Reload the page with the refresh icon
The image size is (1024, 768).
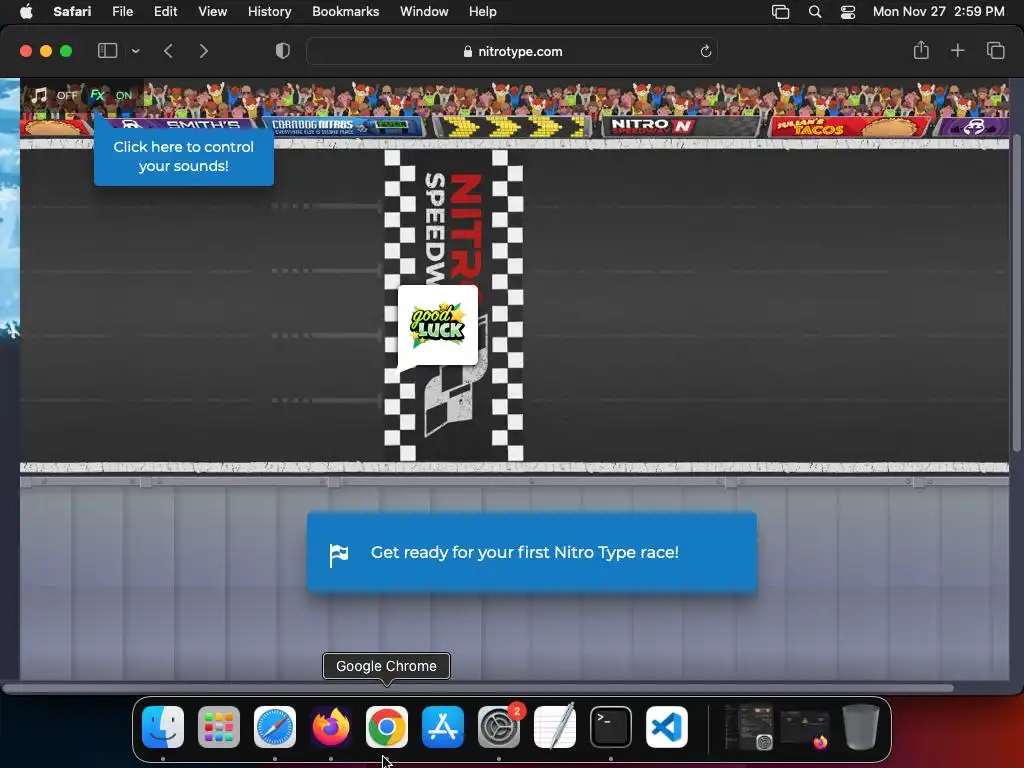tap(705, 52)
